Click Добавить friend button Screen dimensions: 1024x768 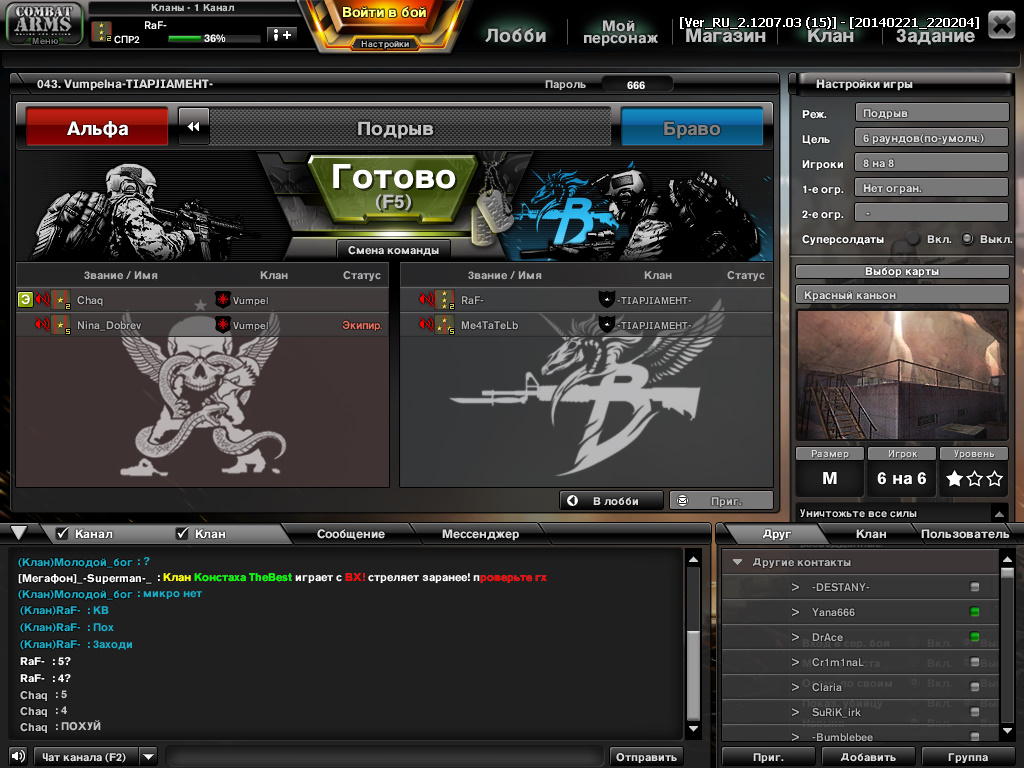point(868,757)
